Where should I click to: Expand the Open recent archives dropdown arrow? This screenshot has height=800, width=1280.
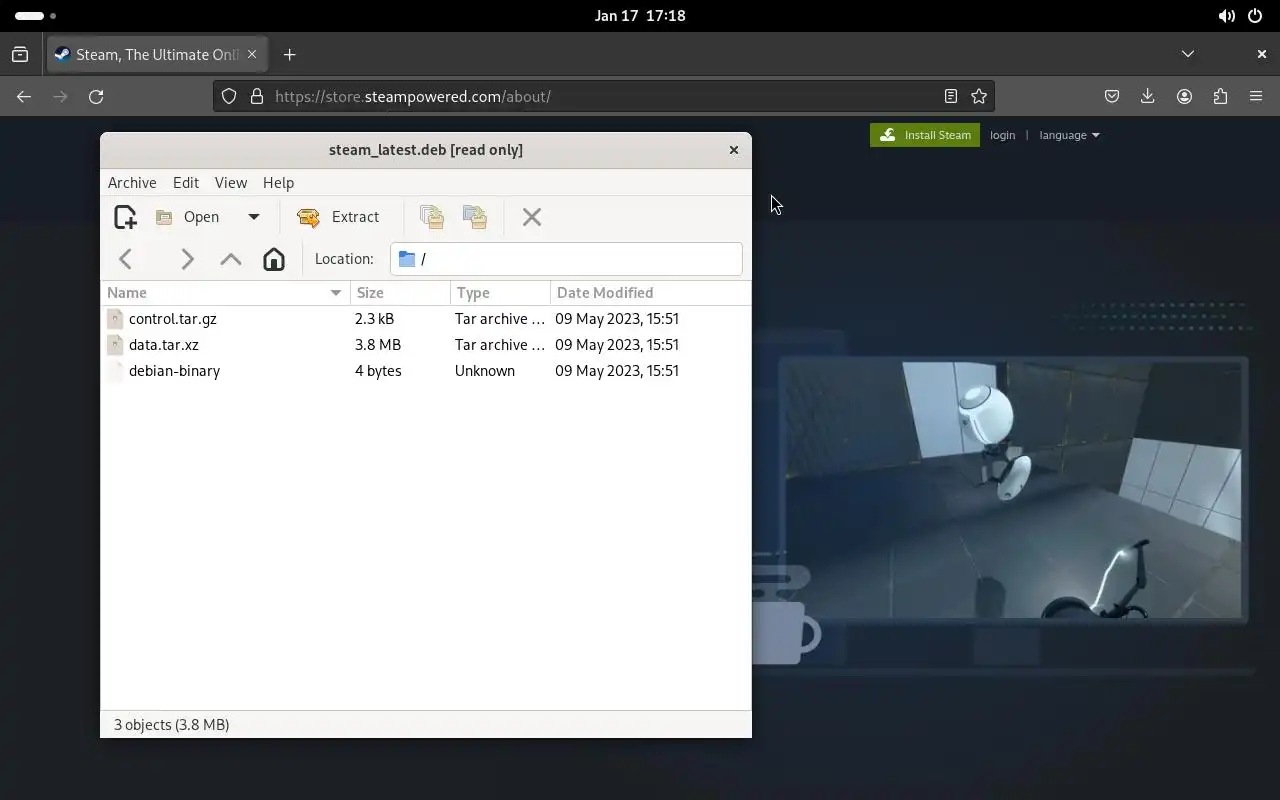254,217
